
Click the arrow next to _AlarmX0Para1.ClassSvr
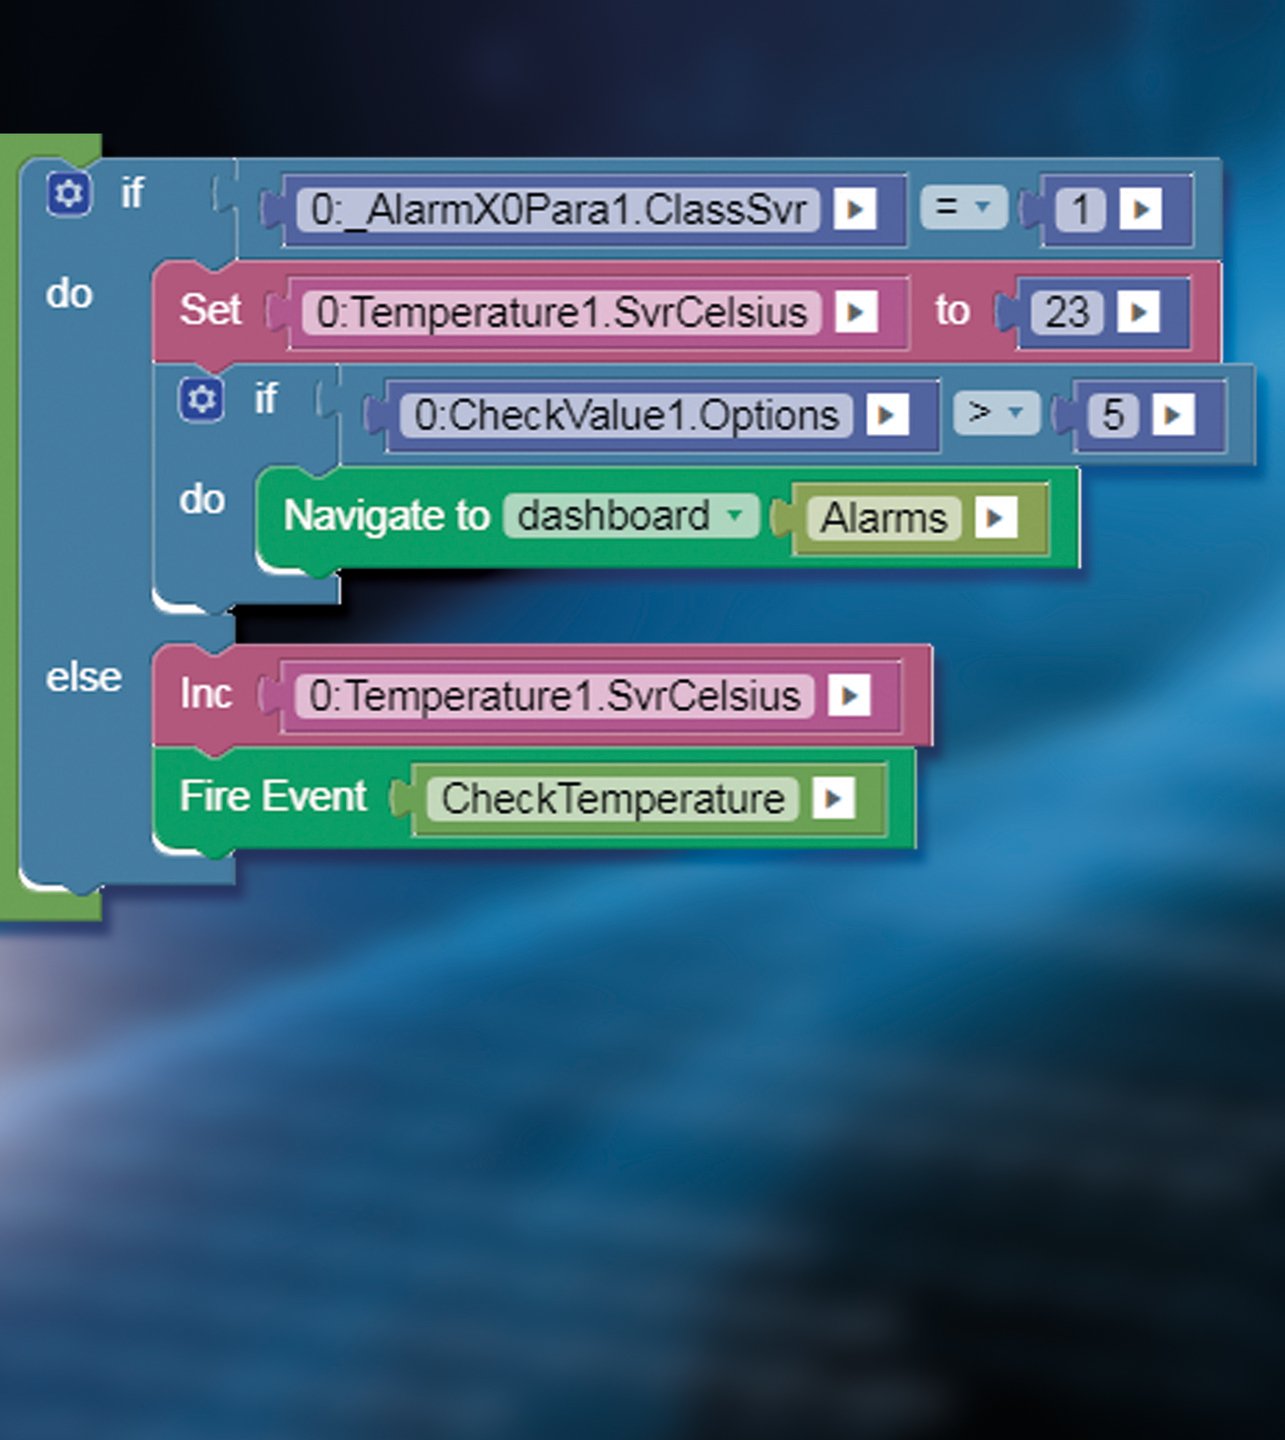[x=855, y=210]
